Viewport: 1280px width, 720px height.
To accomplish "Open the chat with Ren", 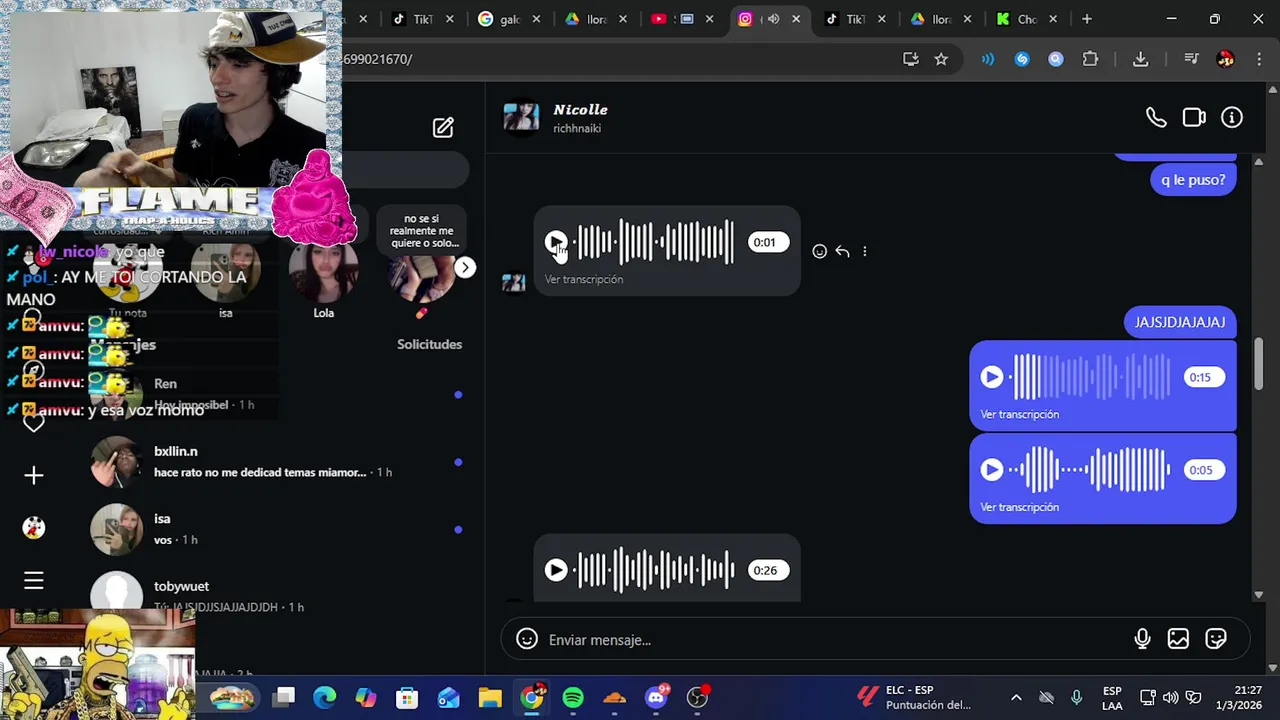I will (278, 394).
